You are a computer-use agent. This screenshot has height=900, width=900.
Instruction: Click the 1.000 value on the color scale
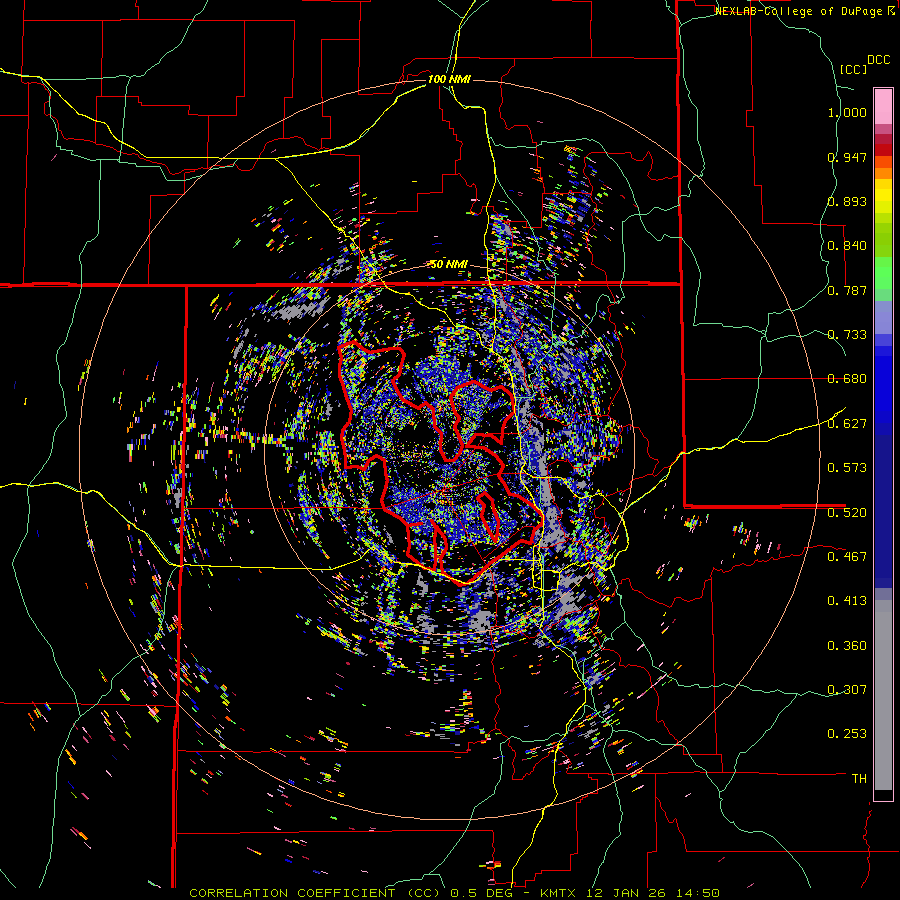point(847,112)
